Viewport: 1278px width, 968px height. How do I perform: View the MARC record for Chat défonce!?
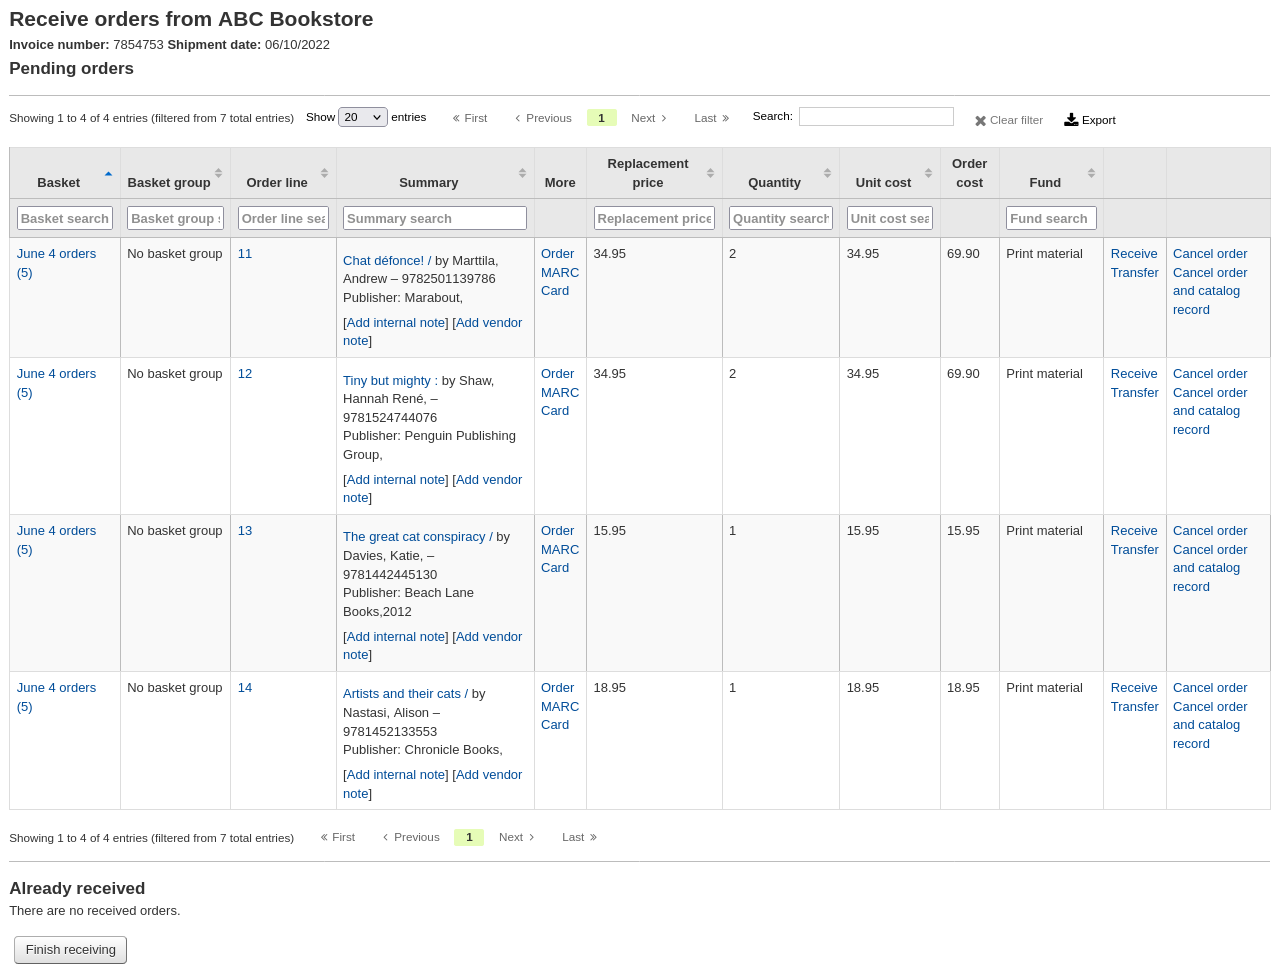coord(559,272)
